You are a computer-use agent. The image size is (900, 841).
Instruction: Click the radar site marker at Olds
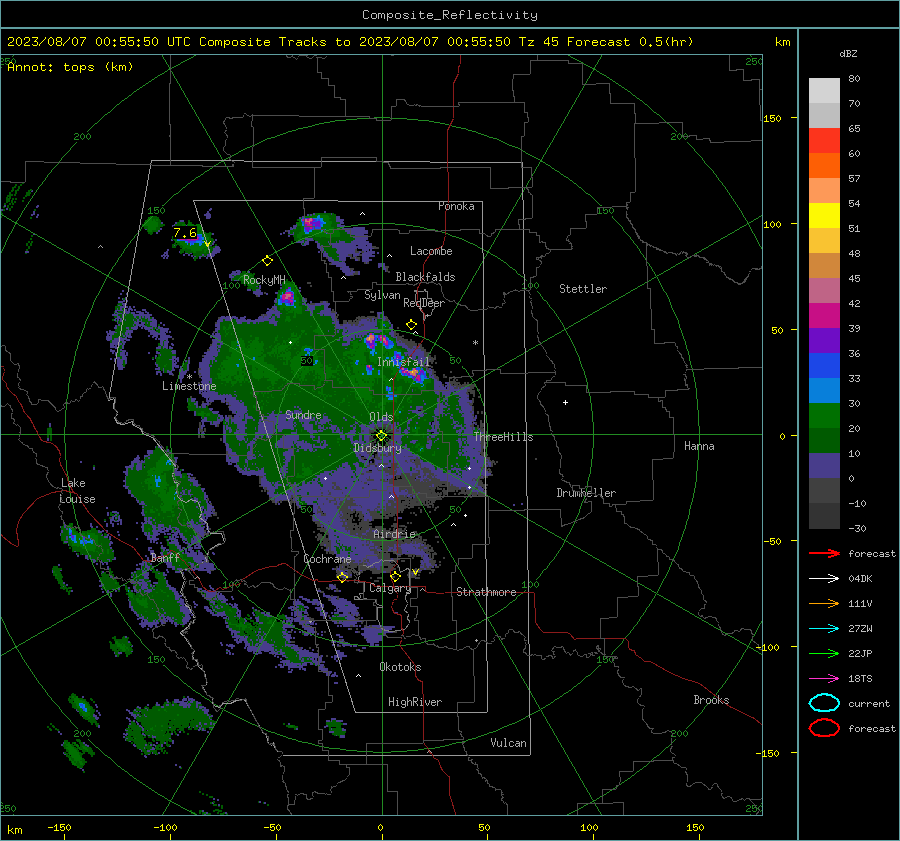[381, 435]
